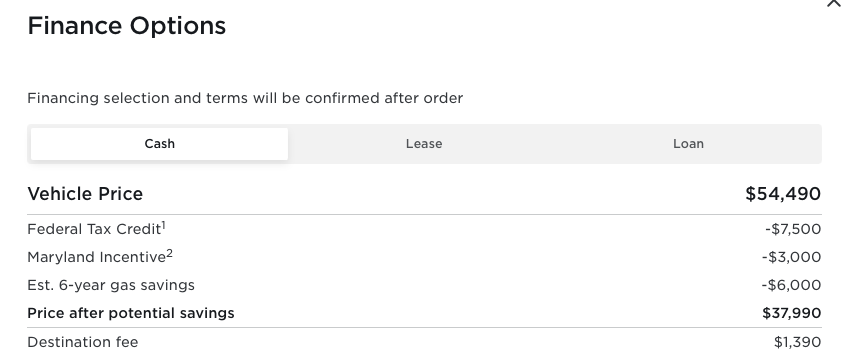Click the financing terms confirmation notice
The width and height of the screenshot is (845, 364).
[x=245, y=98]
